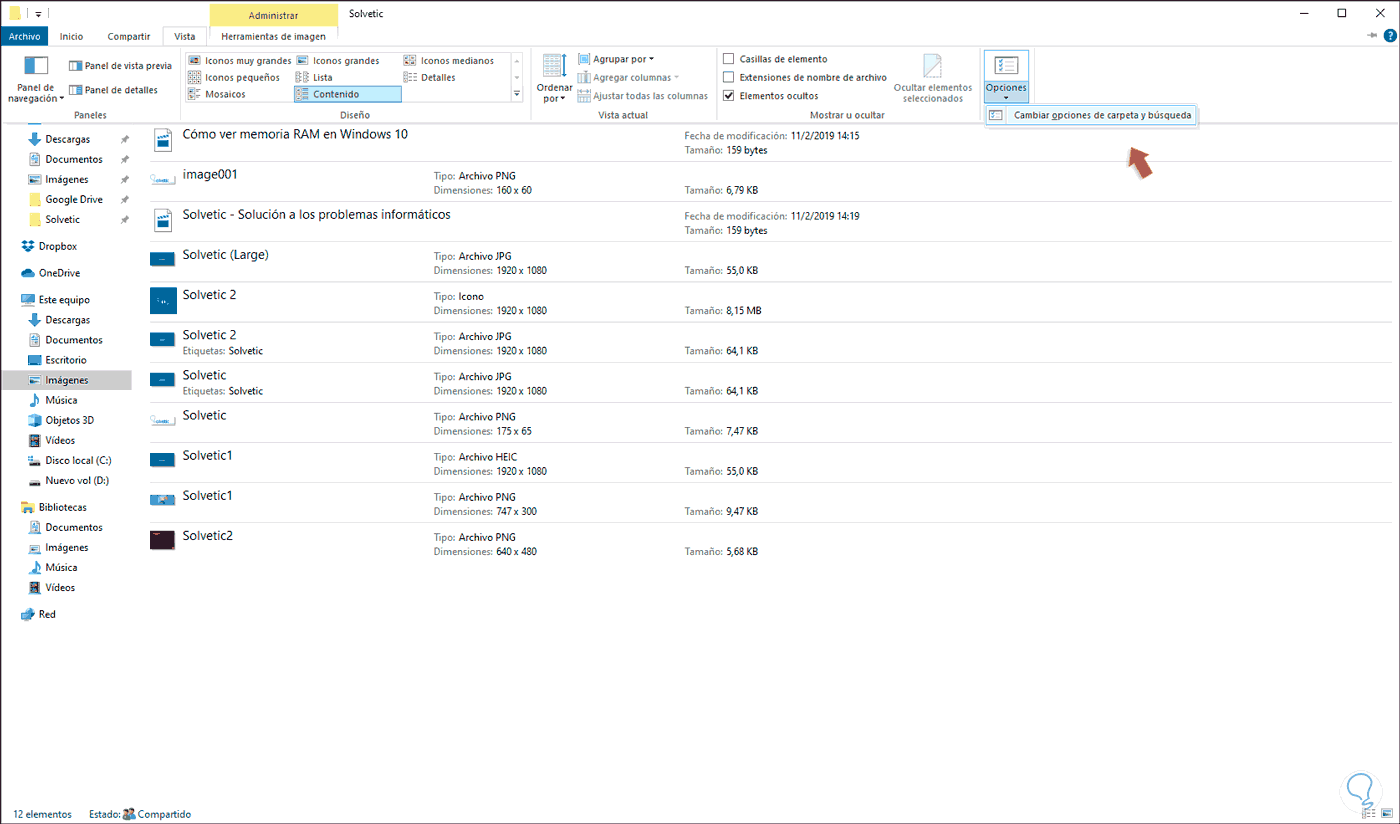This screenshot has height=824, width=1400.
Task: Select the Solvetic1 HEIC file name
Action: (x=207, y=455)
